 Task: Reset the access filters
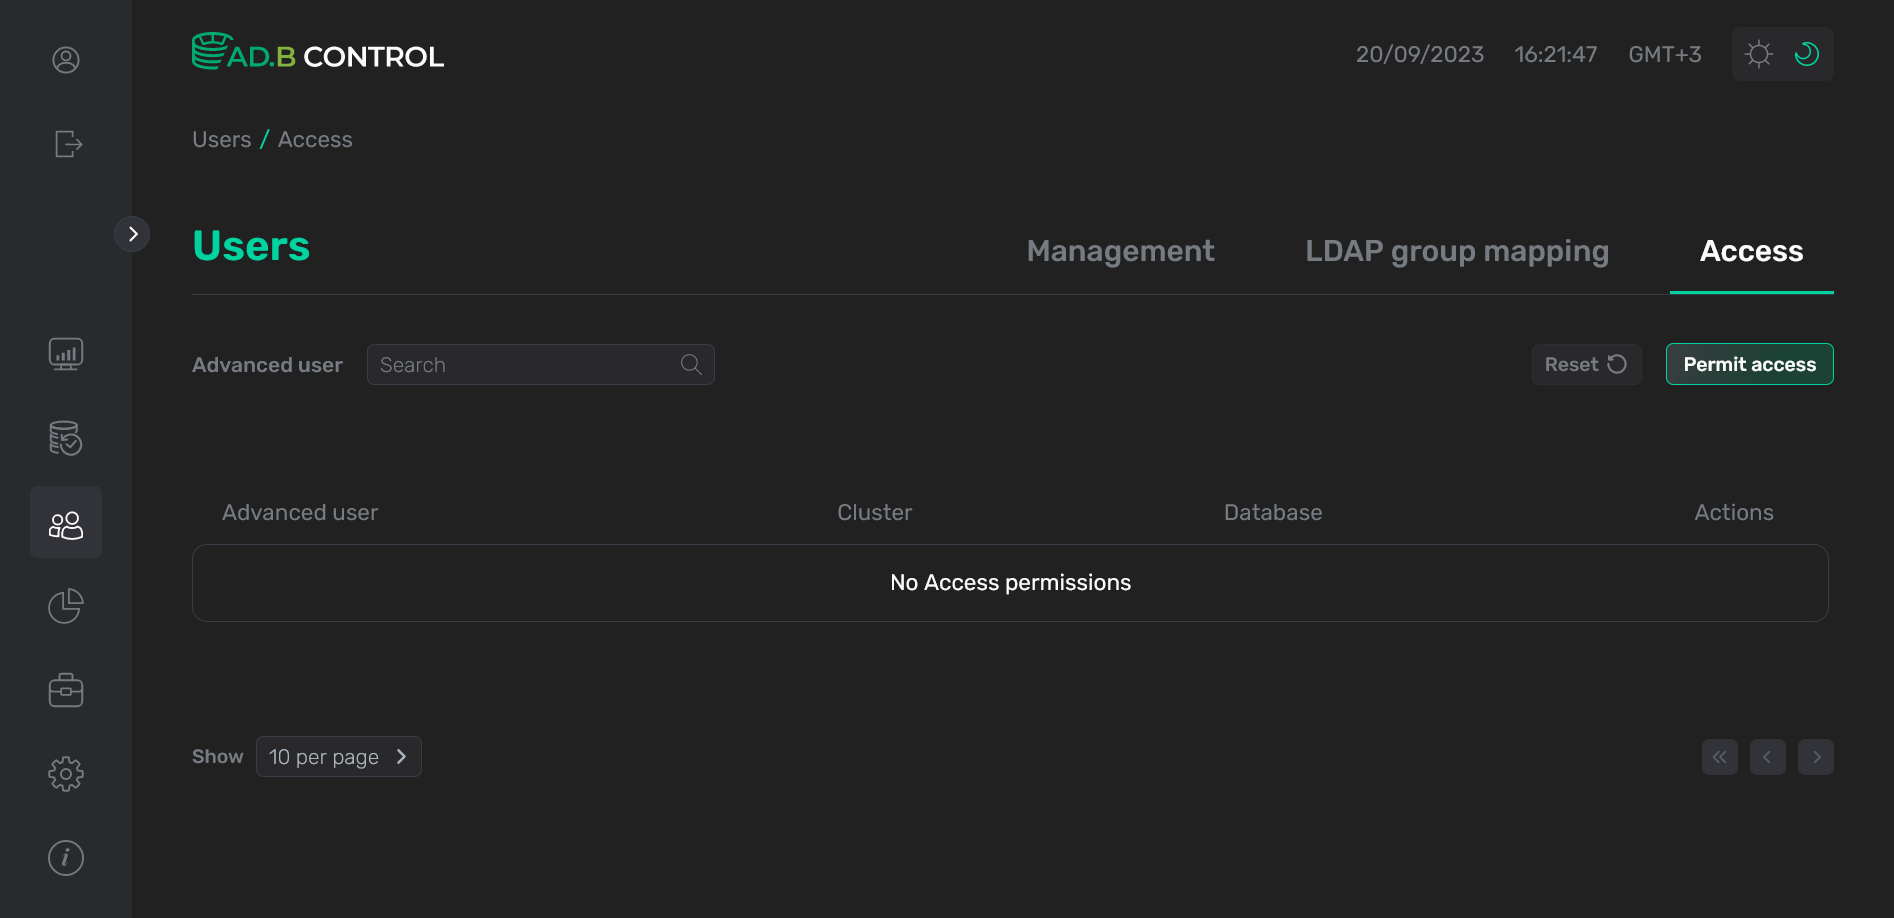(x=1586, y=364)
